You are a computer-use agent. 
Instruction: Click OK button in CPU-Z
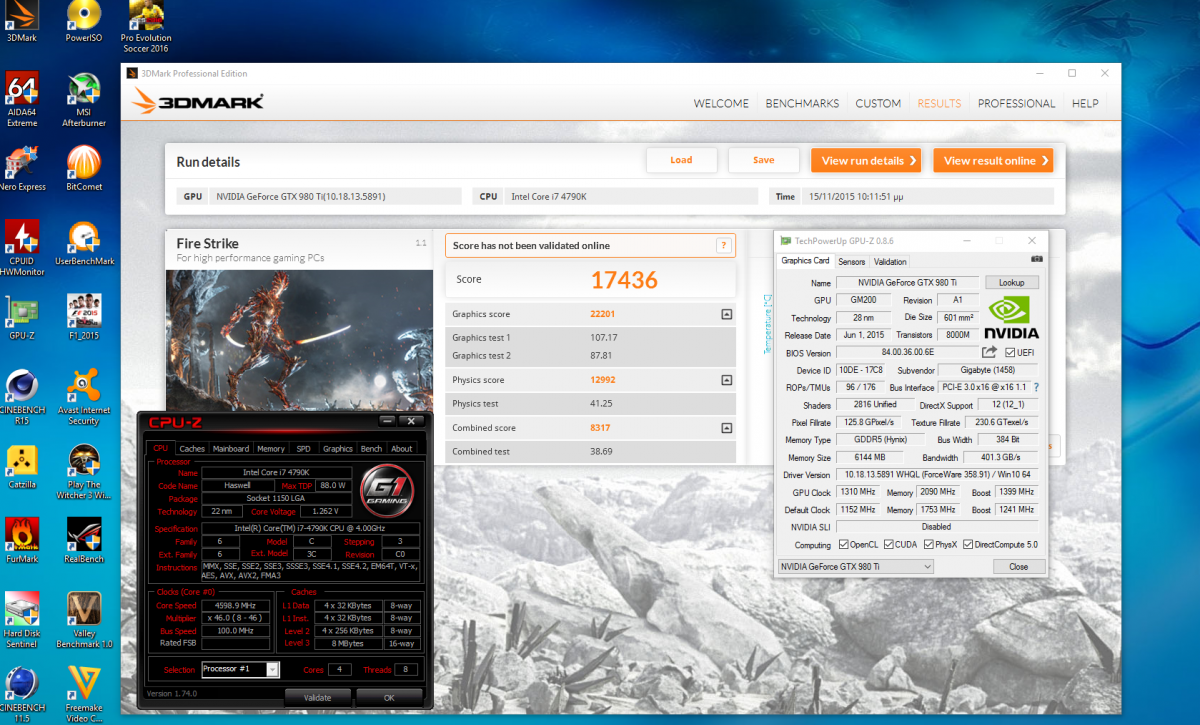pos(389,697)
